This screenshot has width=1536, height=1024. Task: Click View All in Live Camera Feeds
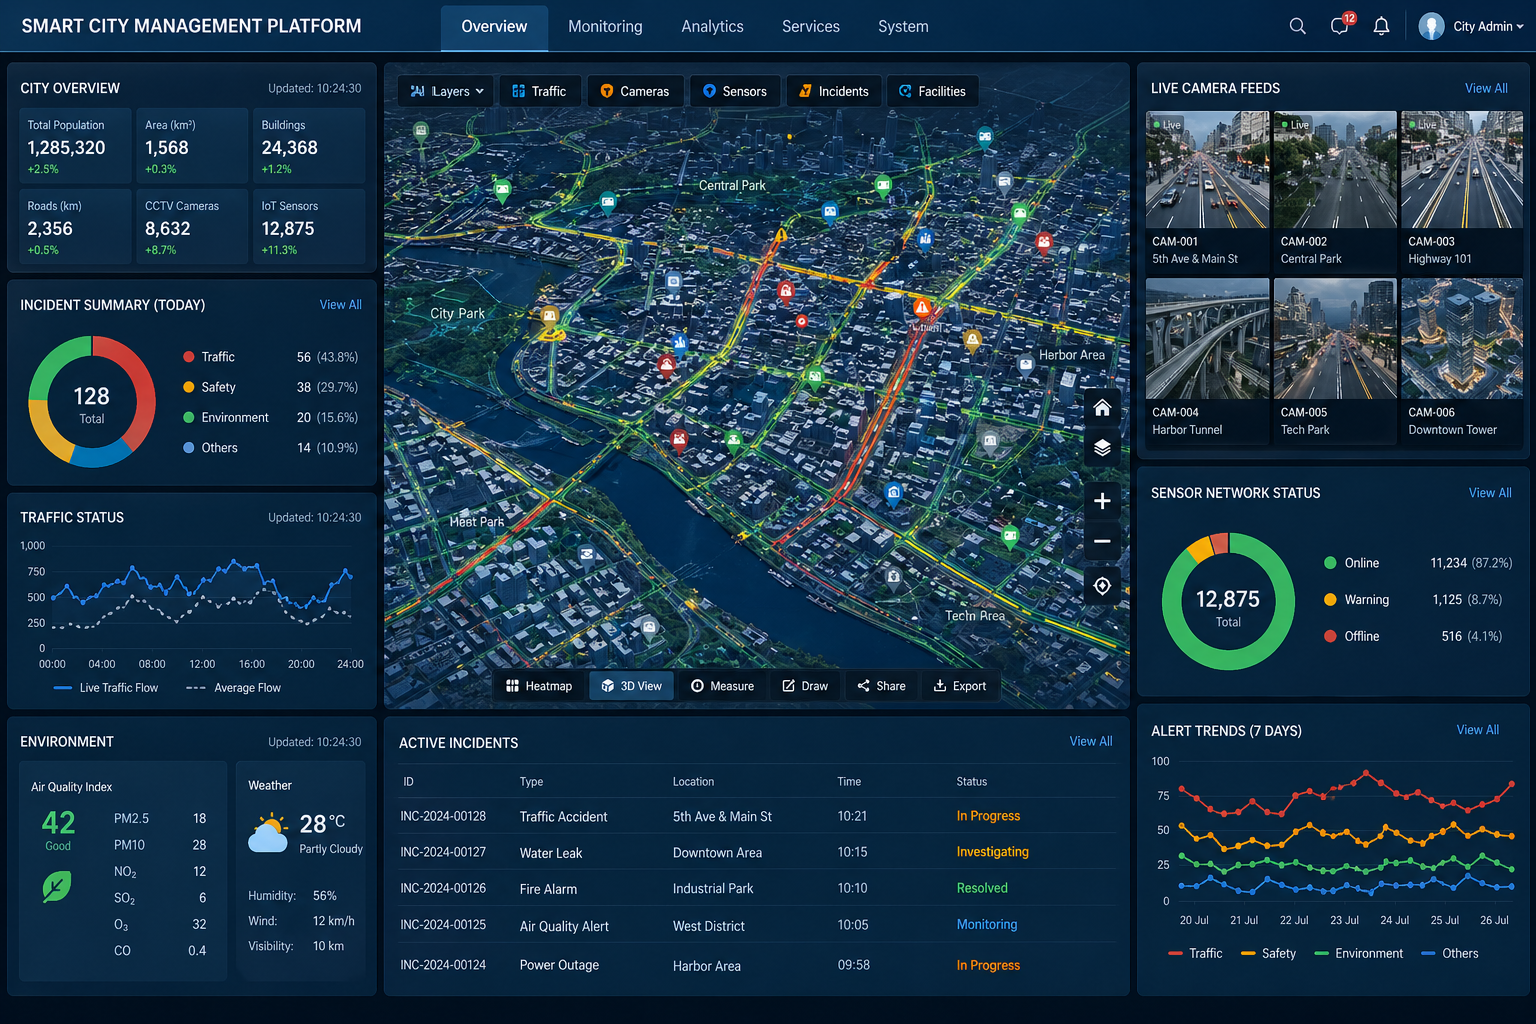click(1486, 88)
